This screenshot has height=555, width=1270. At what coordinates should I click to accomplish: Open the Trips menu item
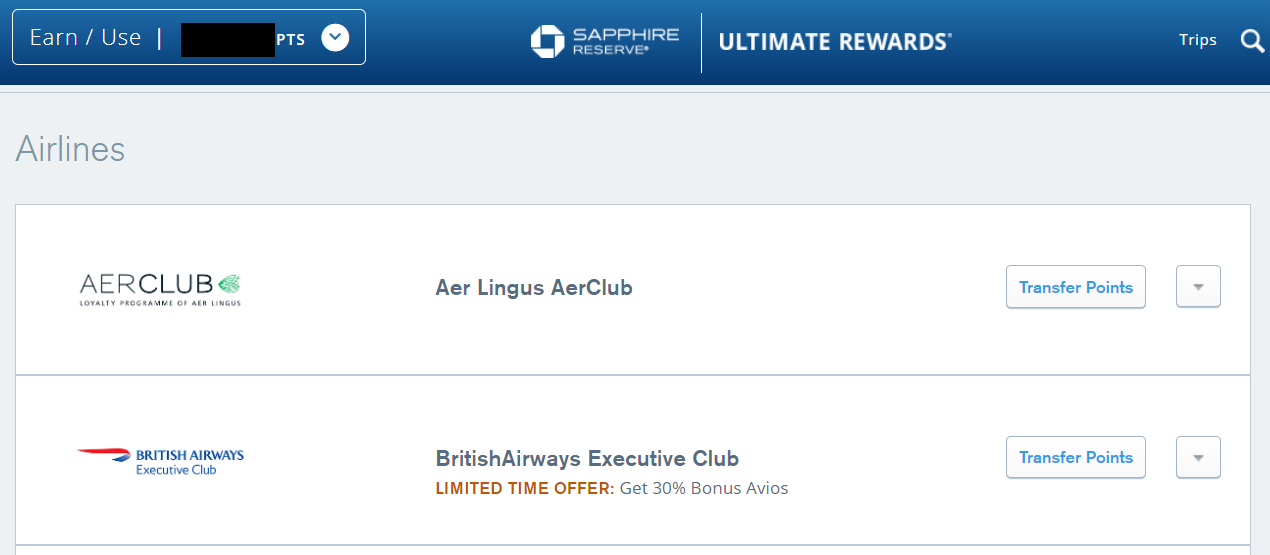[1197, 40]
